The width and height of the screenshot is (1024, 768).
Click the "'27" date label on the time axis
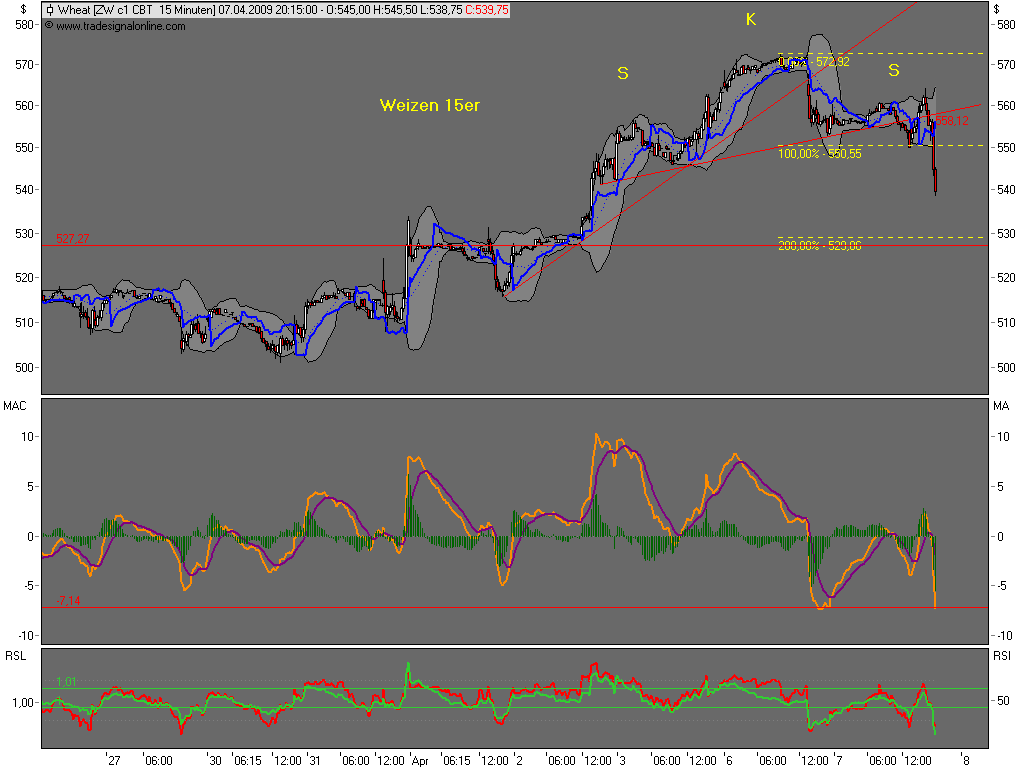click(114, 760)
